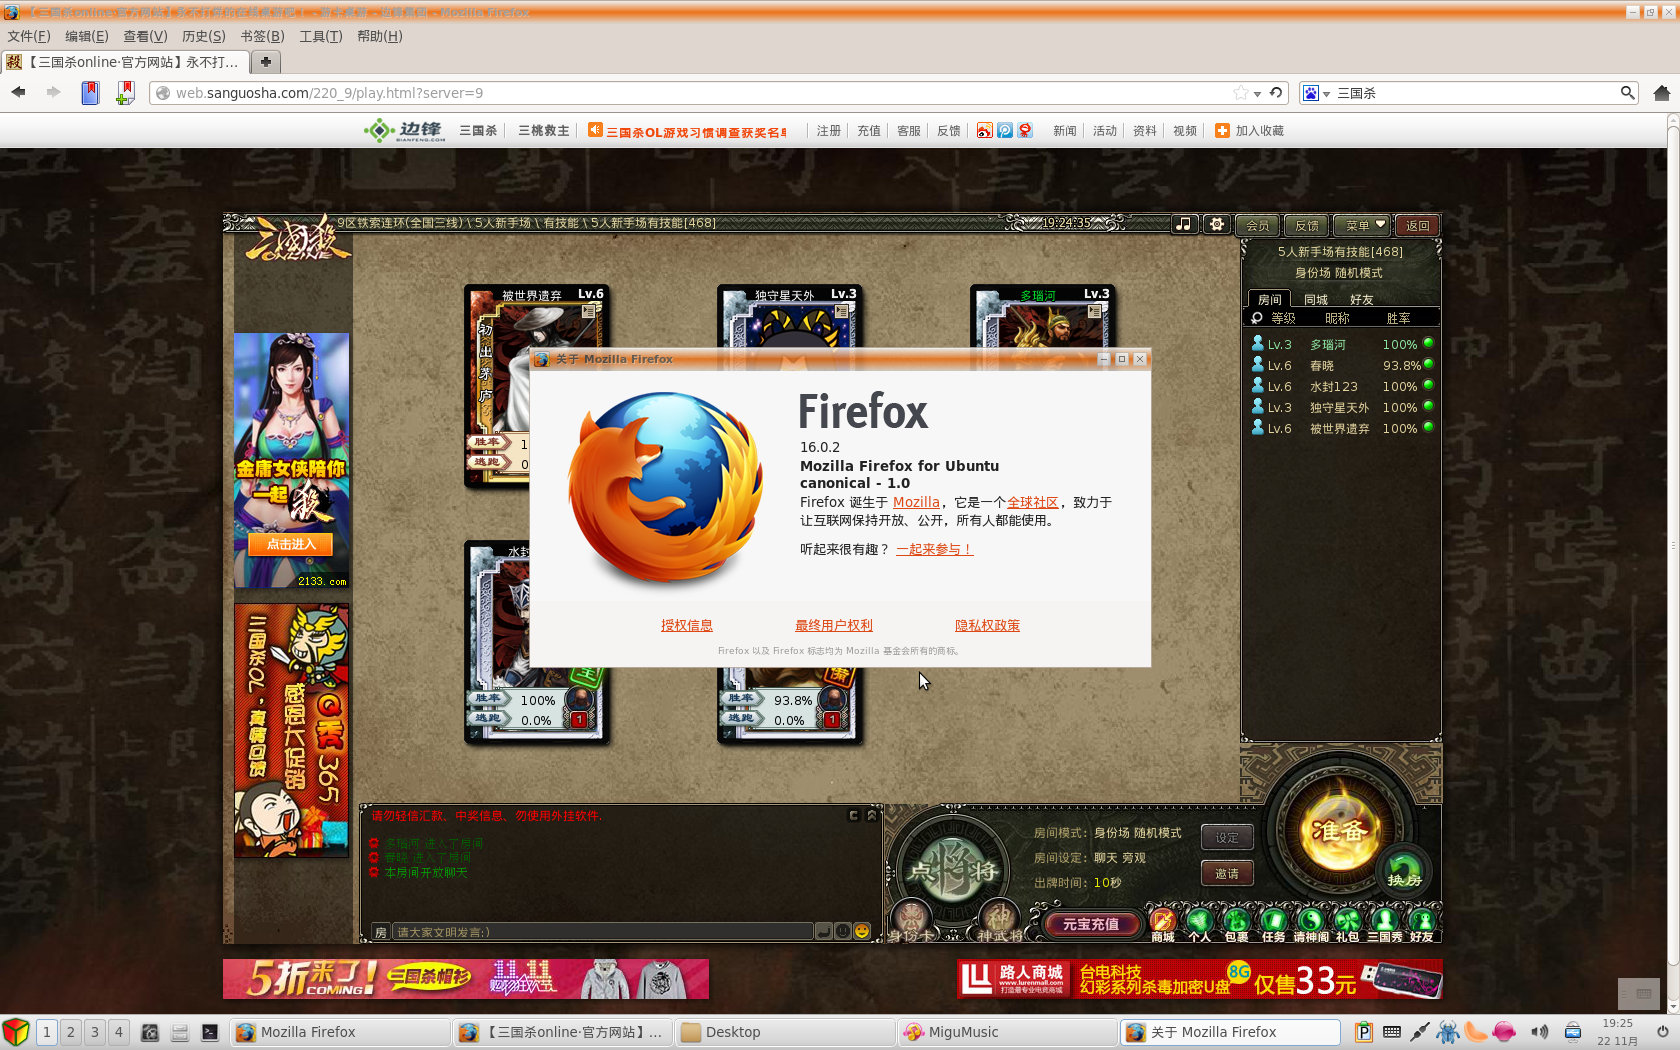The height and width of the screenshot is (1050, 1680).
Task: Bookmark this page with the star icon
Action: coord(1241,92)
